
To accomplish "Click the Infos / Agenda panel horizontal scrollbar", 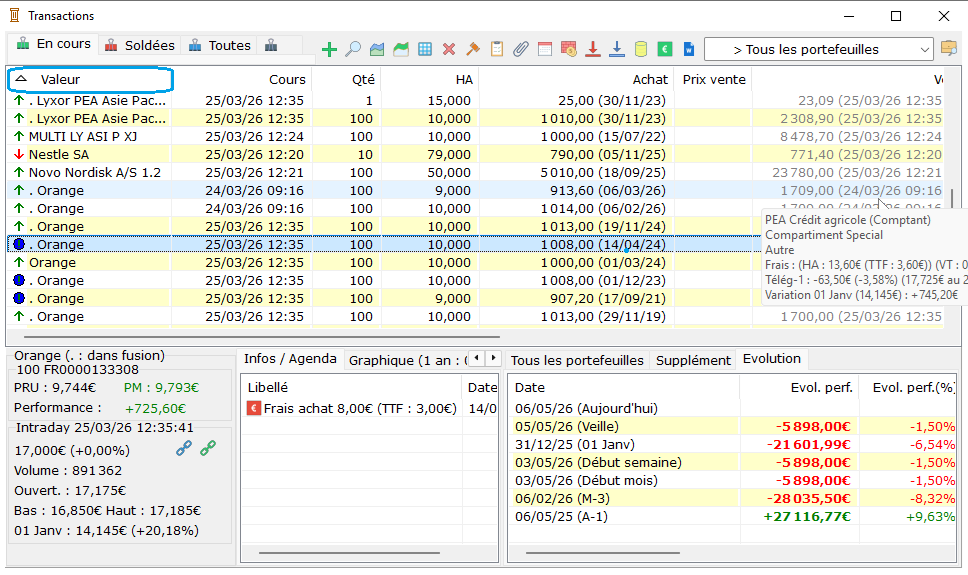I will pos(349,553).
